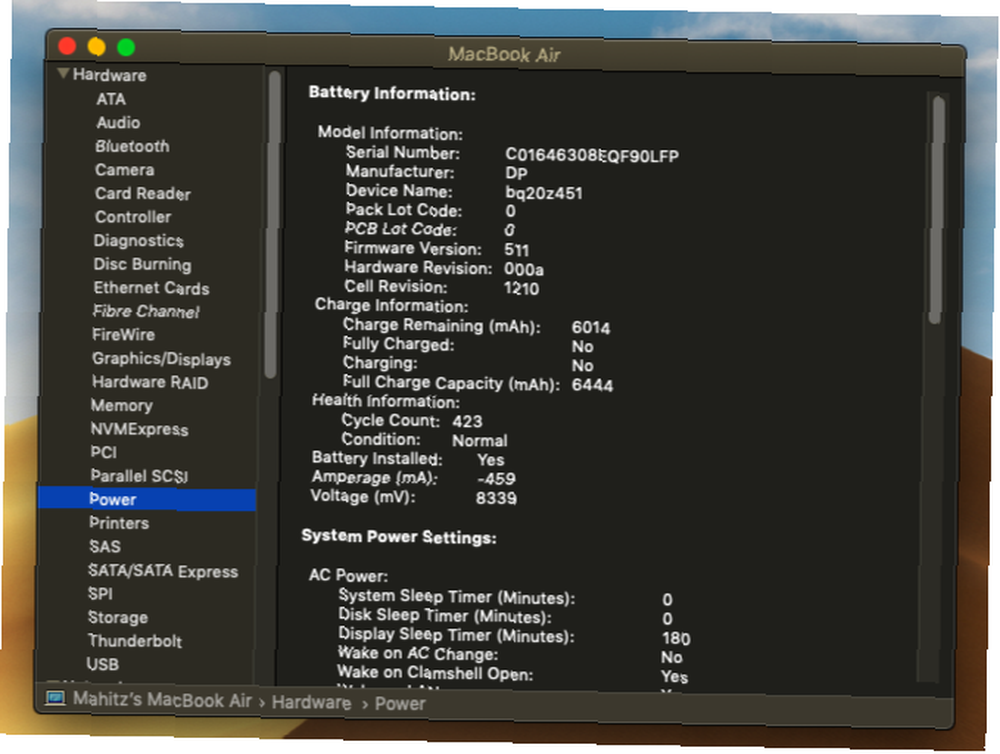Select Hardware RAID entry
Image resolution: width=1000 pixels, height=754 pixels.
[150, 382]
